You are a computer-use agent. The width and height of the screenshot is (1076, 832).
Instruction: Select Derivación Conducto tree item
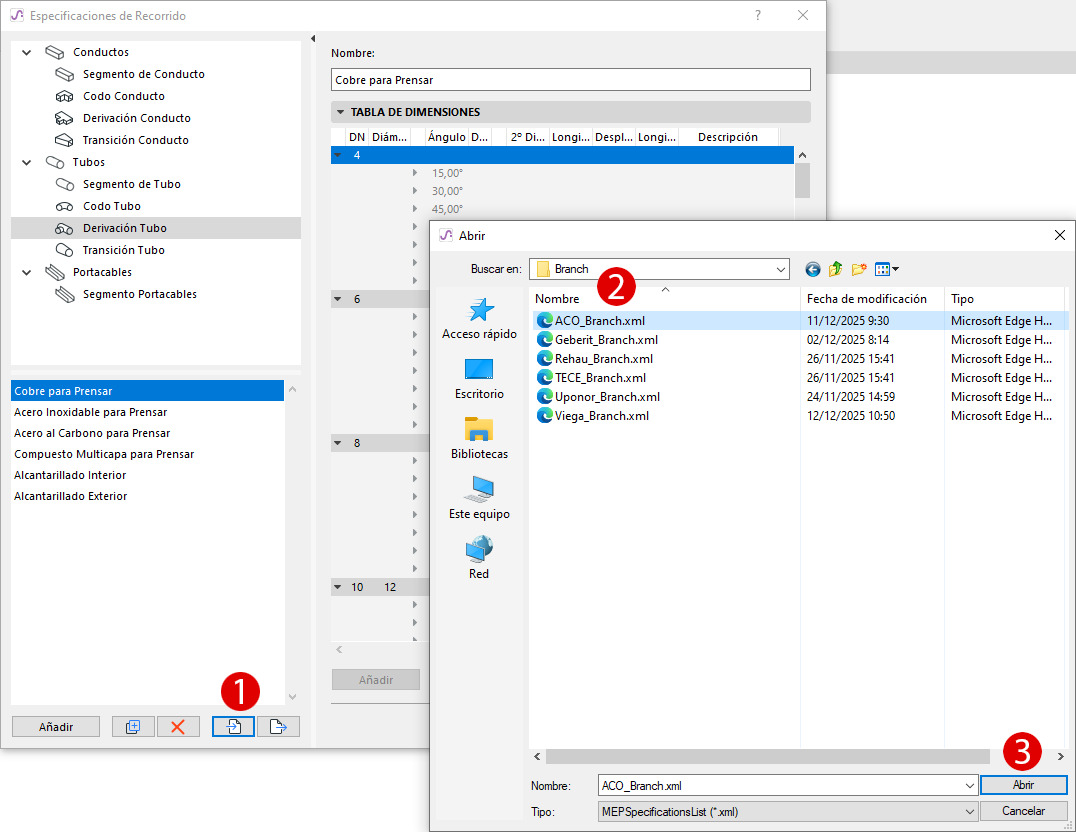tap(137, 118)
